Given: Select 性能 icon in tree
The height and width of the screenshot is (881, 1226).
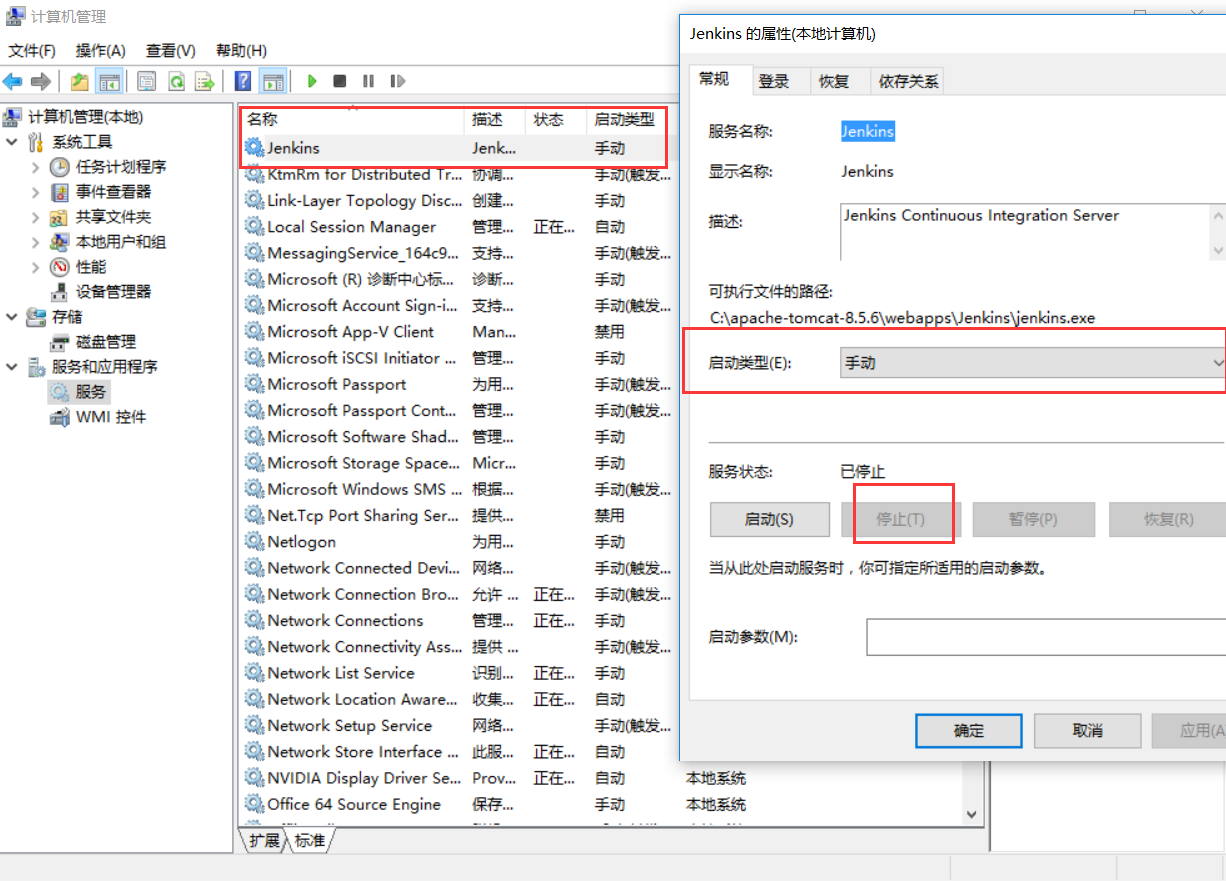Looking at the screenshot, I should click(60, 267).
